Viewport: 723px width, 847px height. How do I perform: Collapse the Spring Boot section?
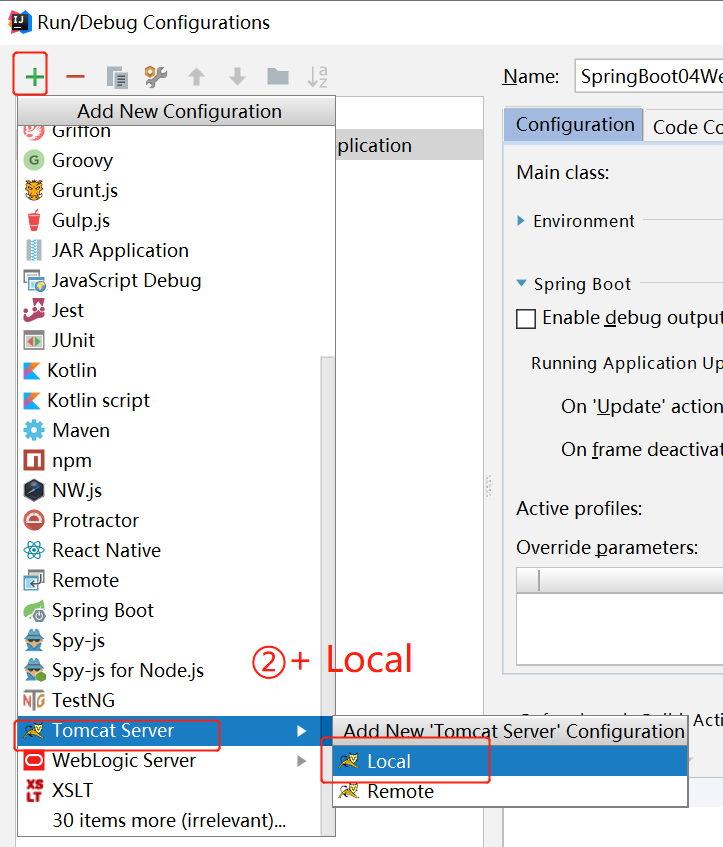point(521,283)
